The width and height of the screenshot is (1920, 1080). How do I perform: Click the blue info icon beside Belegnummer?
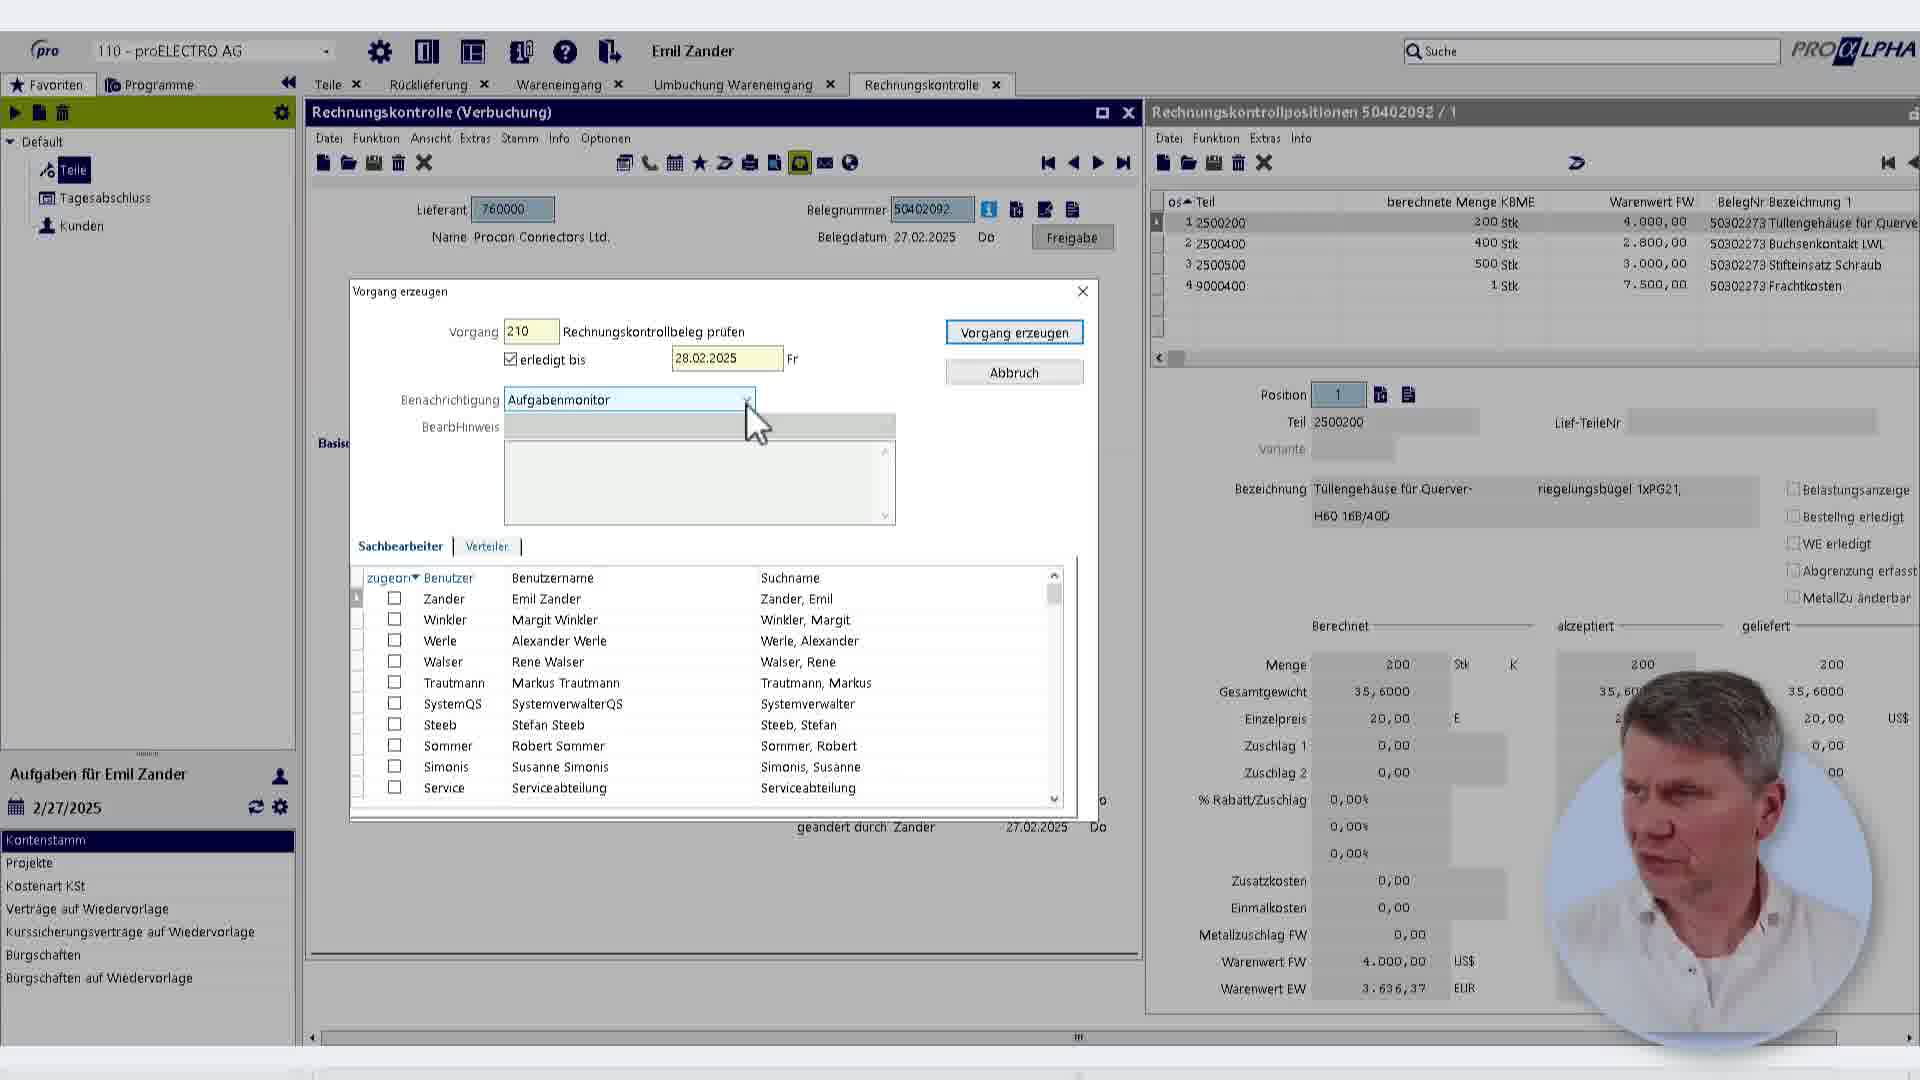point(988,209)
